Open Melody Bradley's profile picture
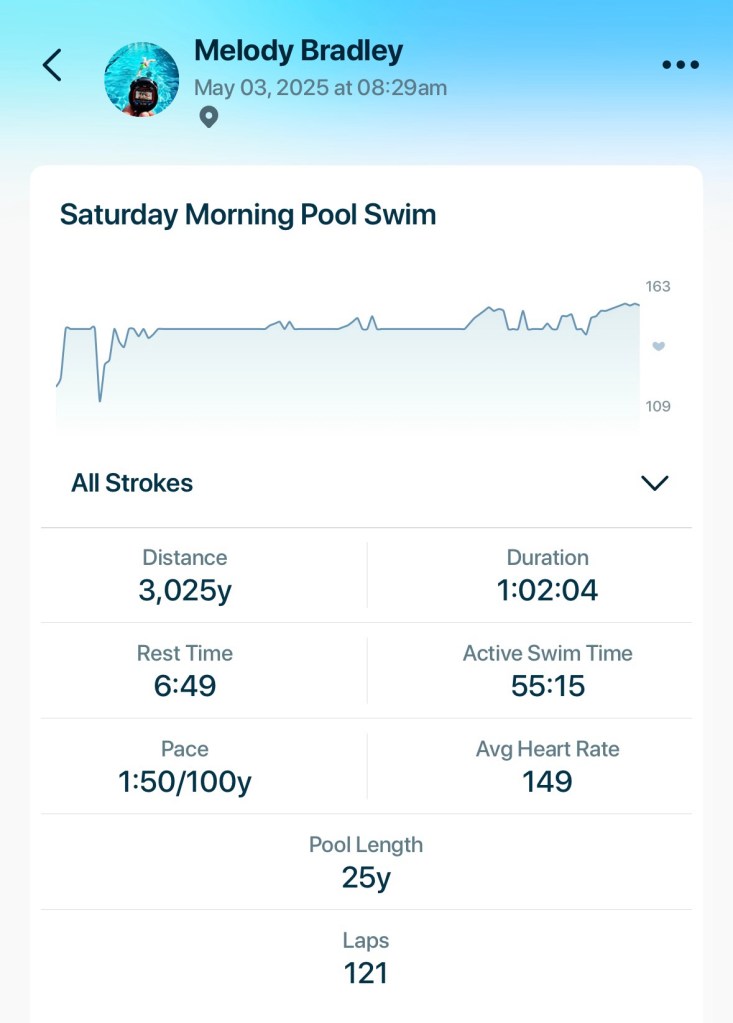The width and height of the screenshot is (733, 1023). coord(142,79)
